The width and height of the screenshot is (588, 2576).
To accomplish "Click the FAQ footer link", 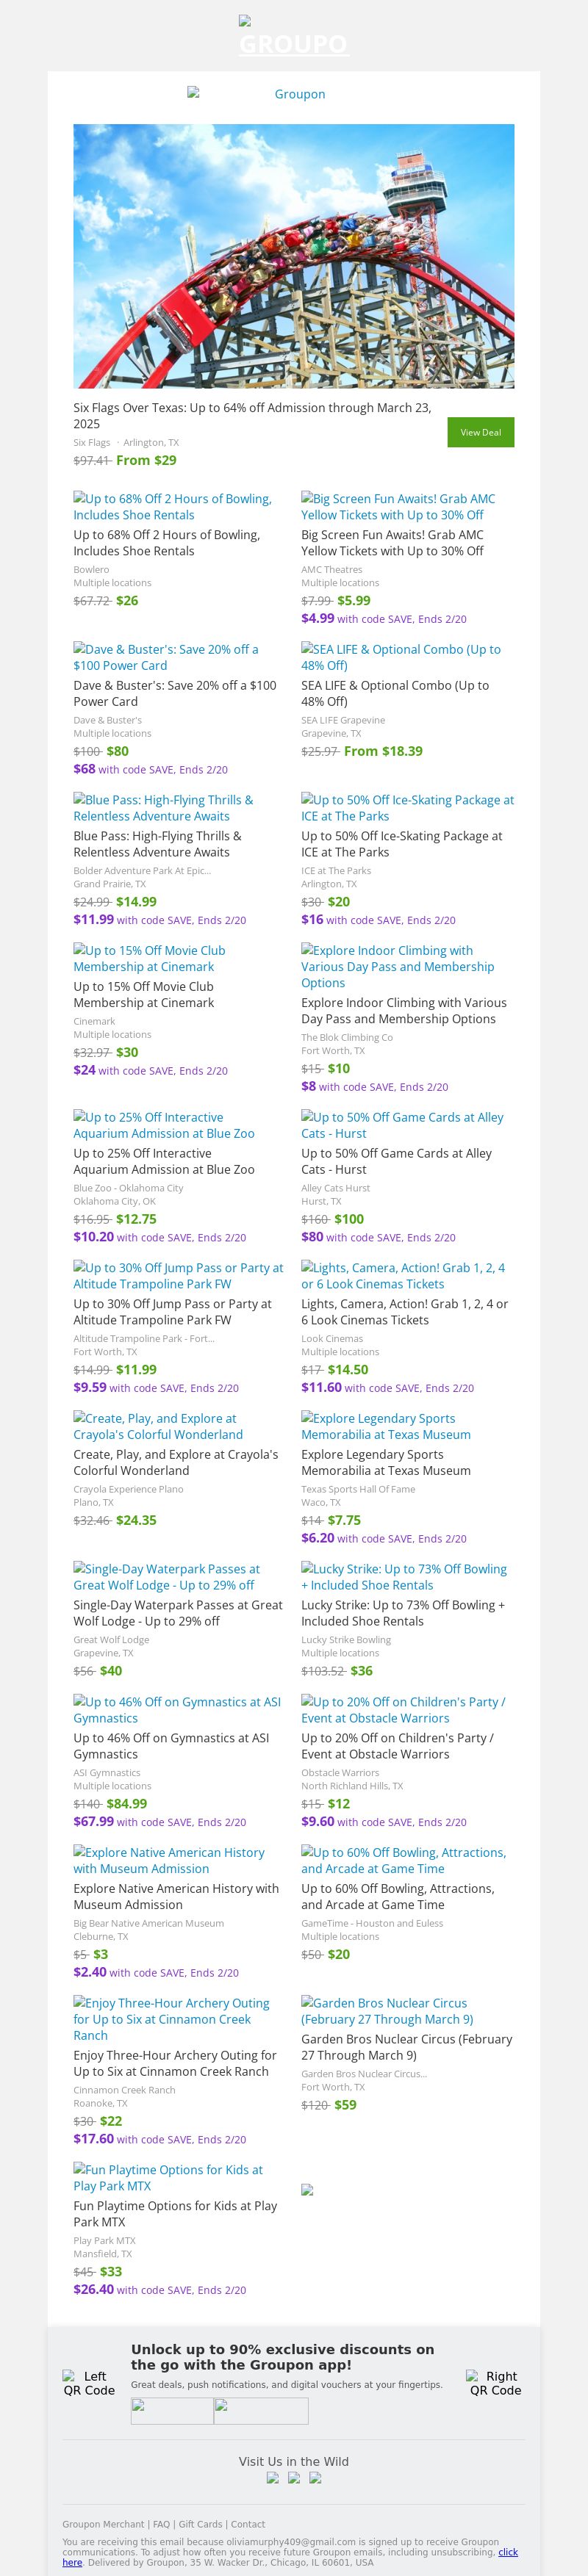I will pos(161,2524).
